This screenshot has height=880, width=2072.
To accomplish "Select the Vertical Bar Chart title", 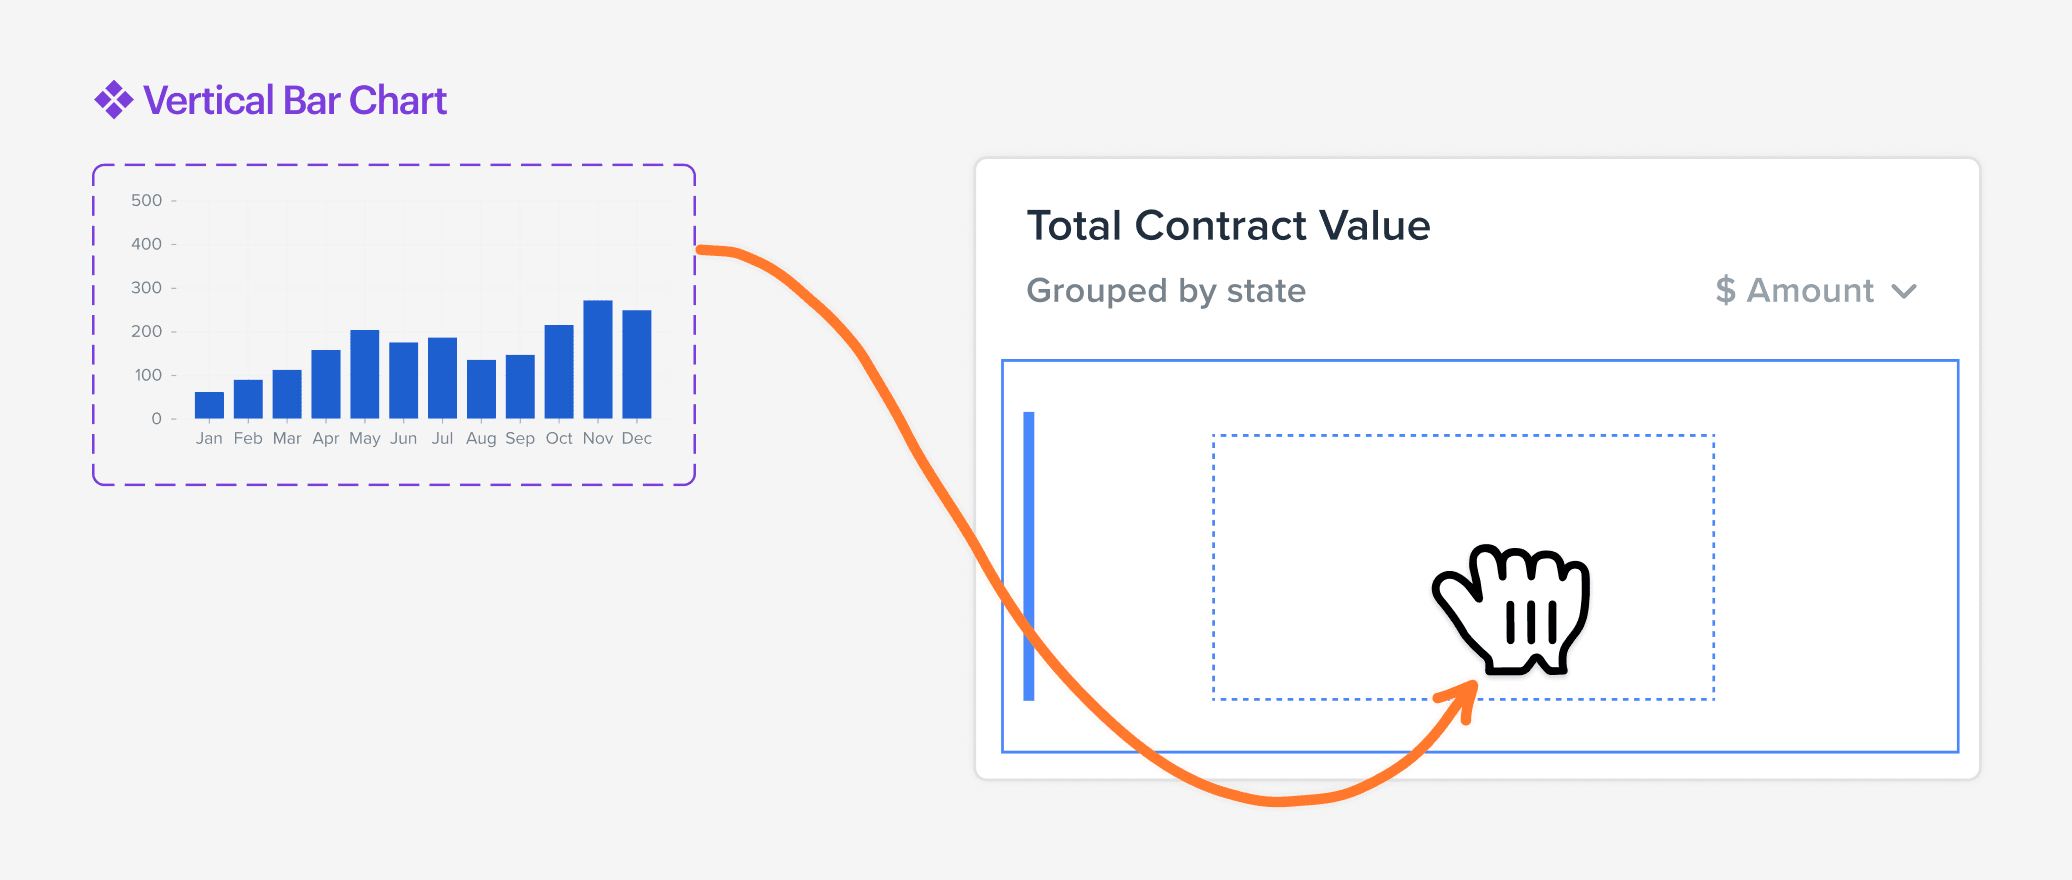I will 295,100.
